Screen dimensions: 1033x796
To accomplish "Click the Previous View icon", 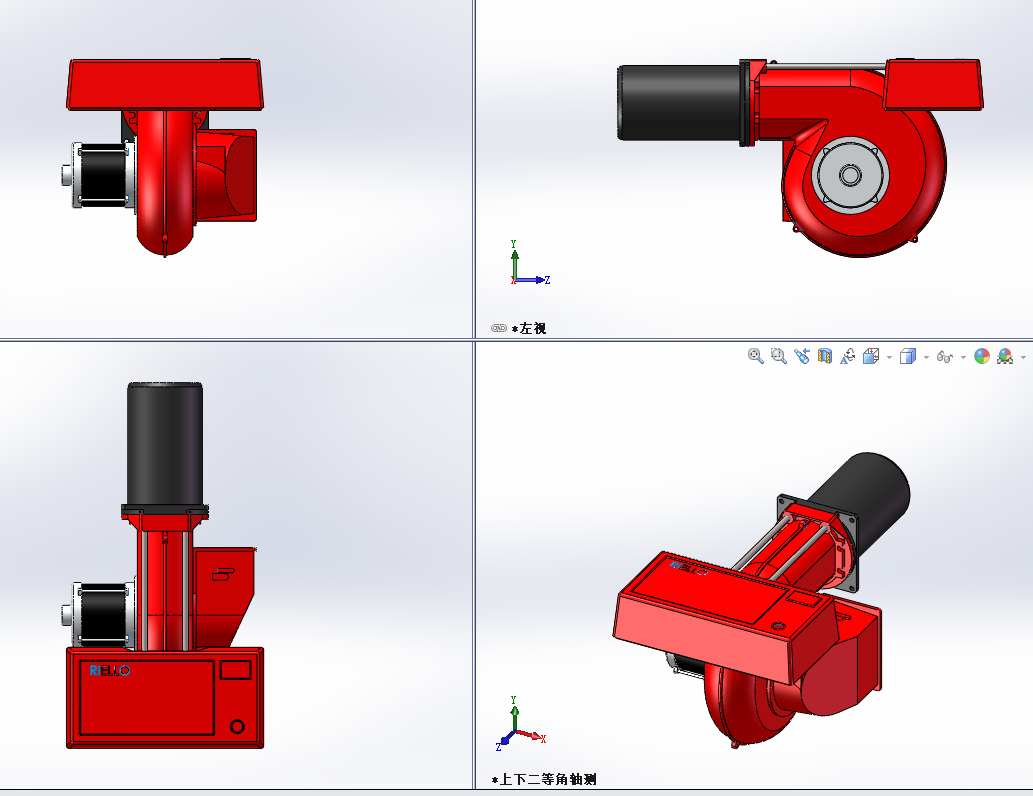I will [802, 356].
